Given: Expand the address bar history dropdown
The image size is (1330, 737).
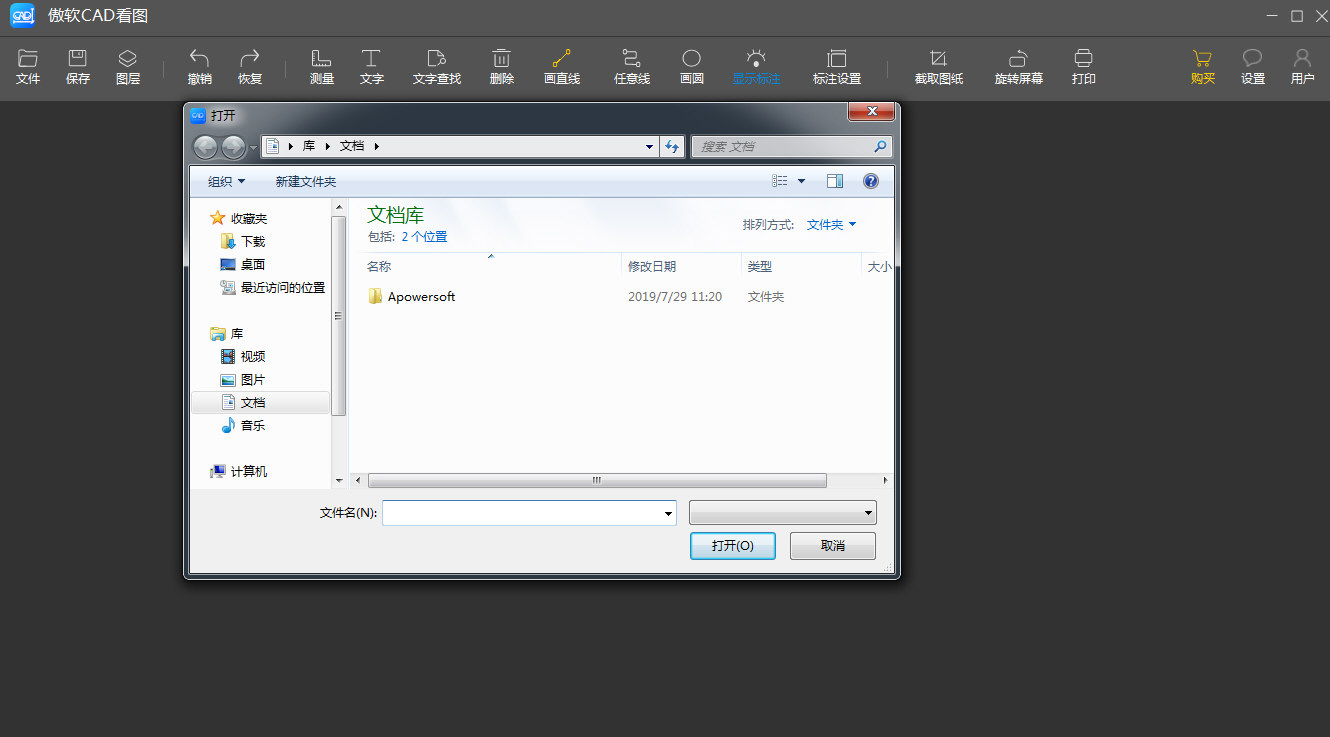Looking at the screenshot, I should [x=650, y=146].
